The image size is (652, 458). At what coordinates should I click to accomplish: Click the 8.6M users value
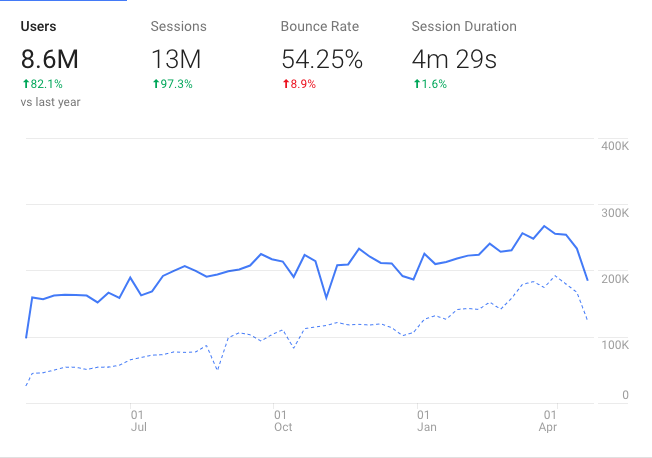pos(49,59)
